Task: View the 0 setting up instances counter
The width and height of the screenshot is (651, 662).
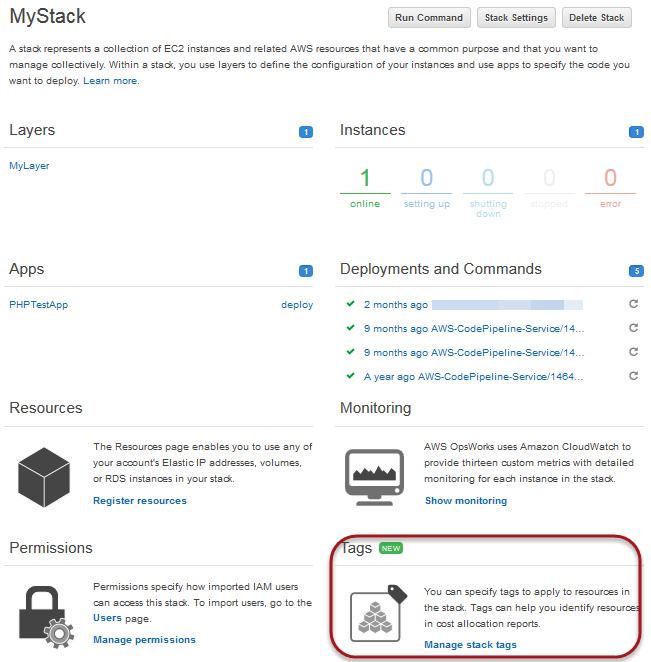Action: point(426,188)
